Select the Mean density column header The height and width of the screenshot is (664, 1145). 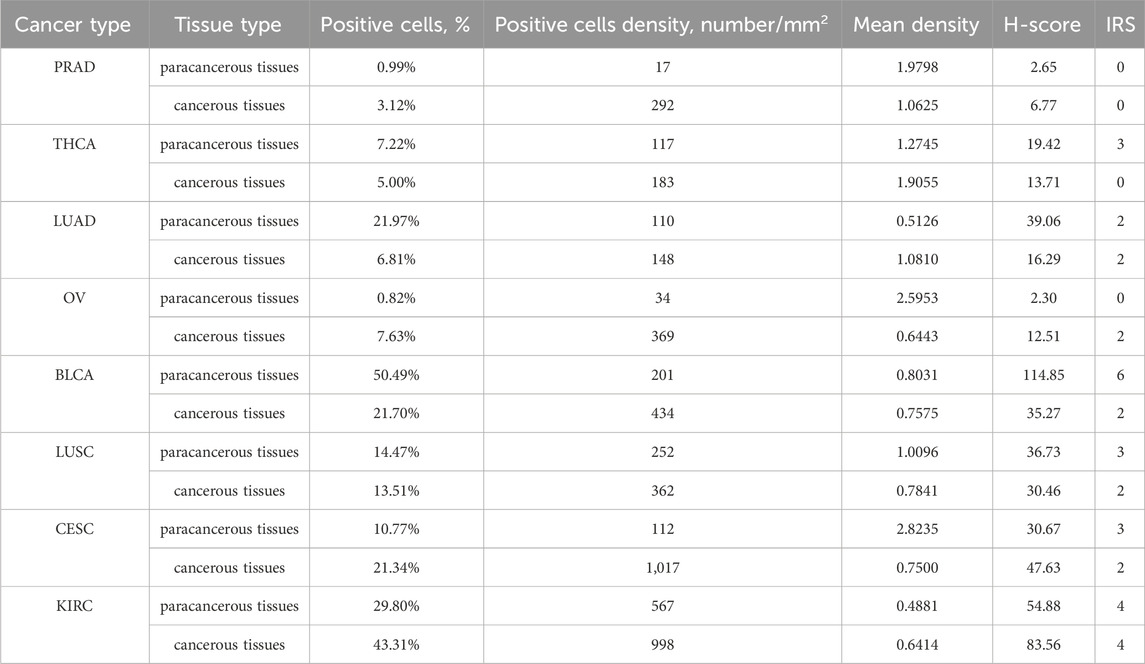pos(916,25)
